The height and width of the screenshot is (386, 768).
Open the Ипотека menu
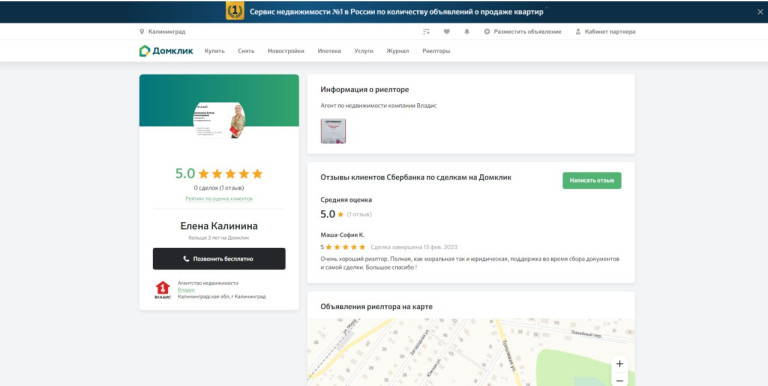(329, 51)
